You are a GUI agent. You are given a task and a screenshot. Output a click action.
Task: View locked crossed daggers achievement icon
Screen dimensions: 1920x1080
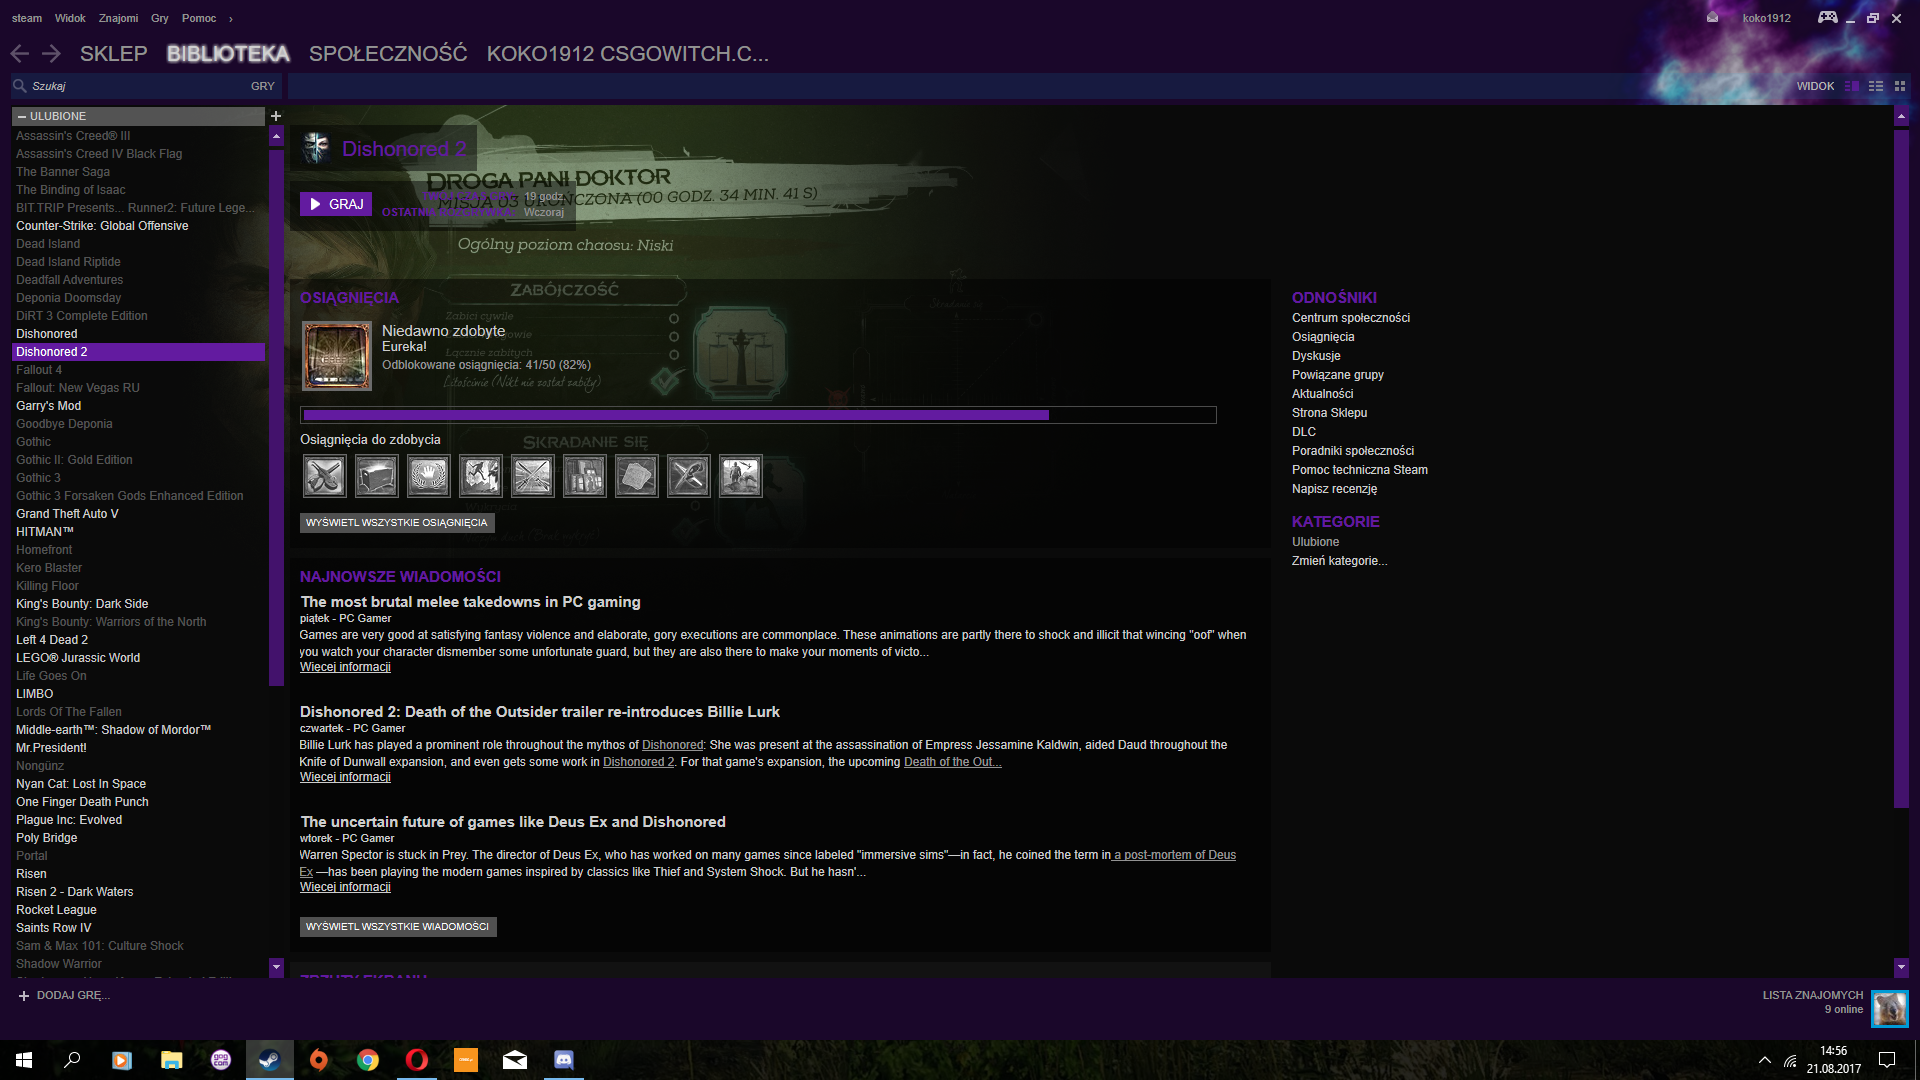pos(688,476)
